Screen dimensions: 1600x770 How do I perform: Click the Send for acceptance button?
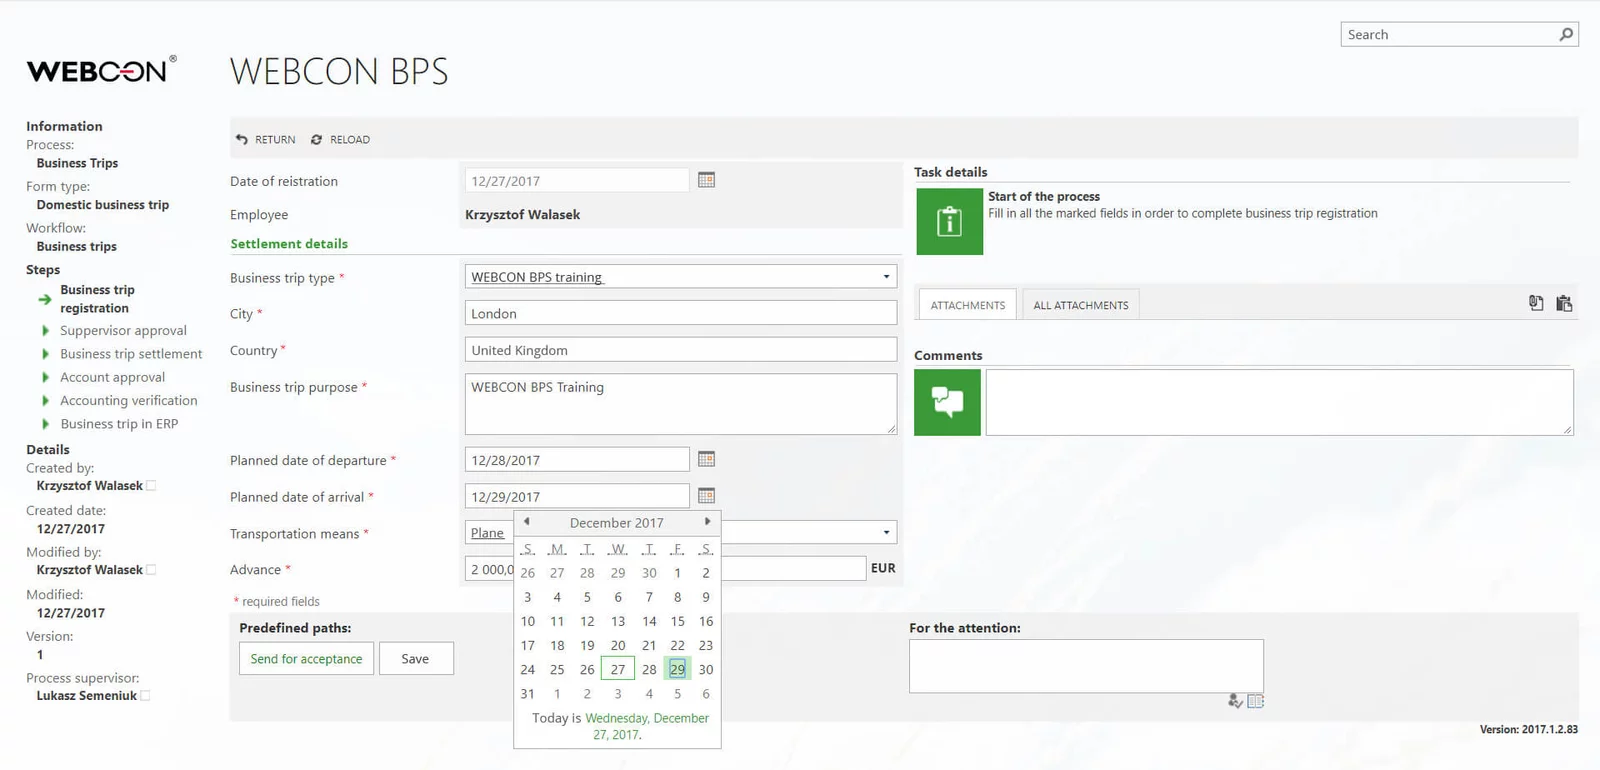click(306, 659)
